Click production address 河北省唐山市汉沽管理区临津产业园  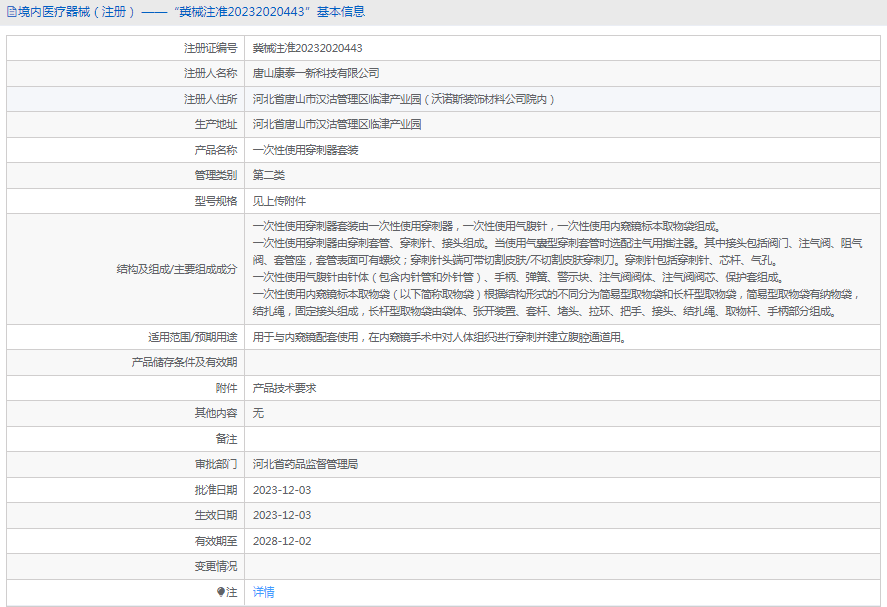tap(337, 124)
